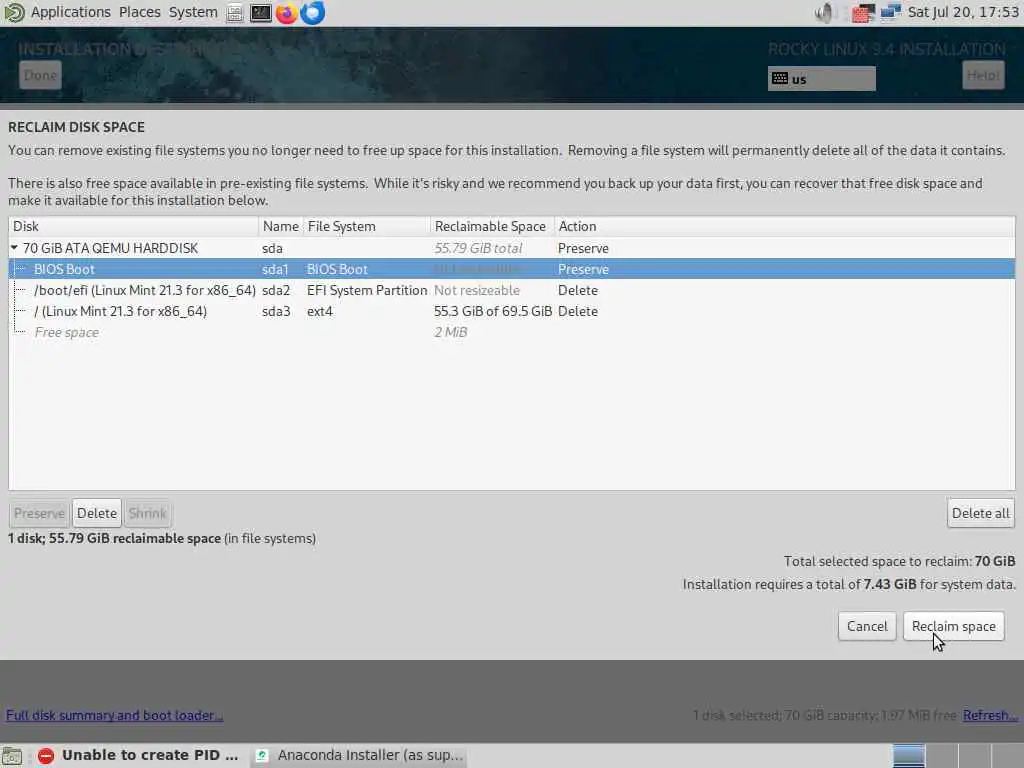The image size is (1024, 768).
Task: Sort by the File System column header
Action: tap(367, 226)
